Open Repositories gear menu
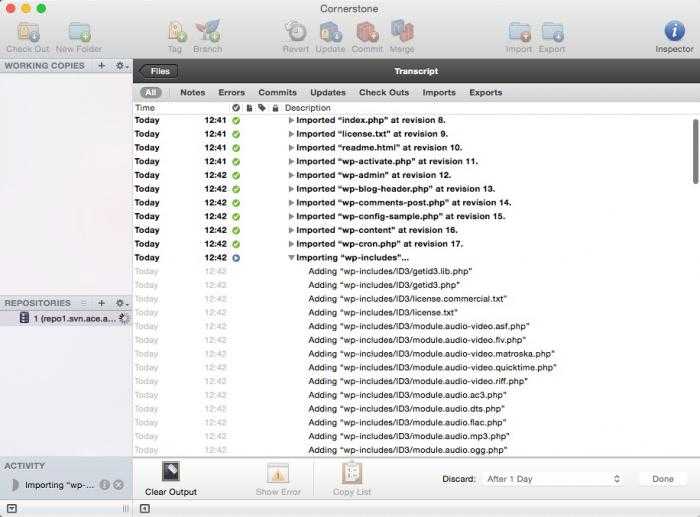Viewport: 700px width, 517px height. (x=121, y=303)
